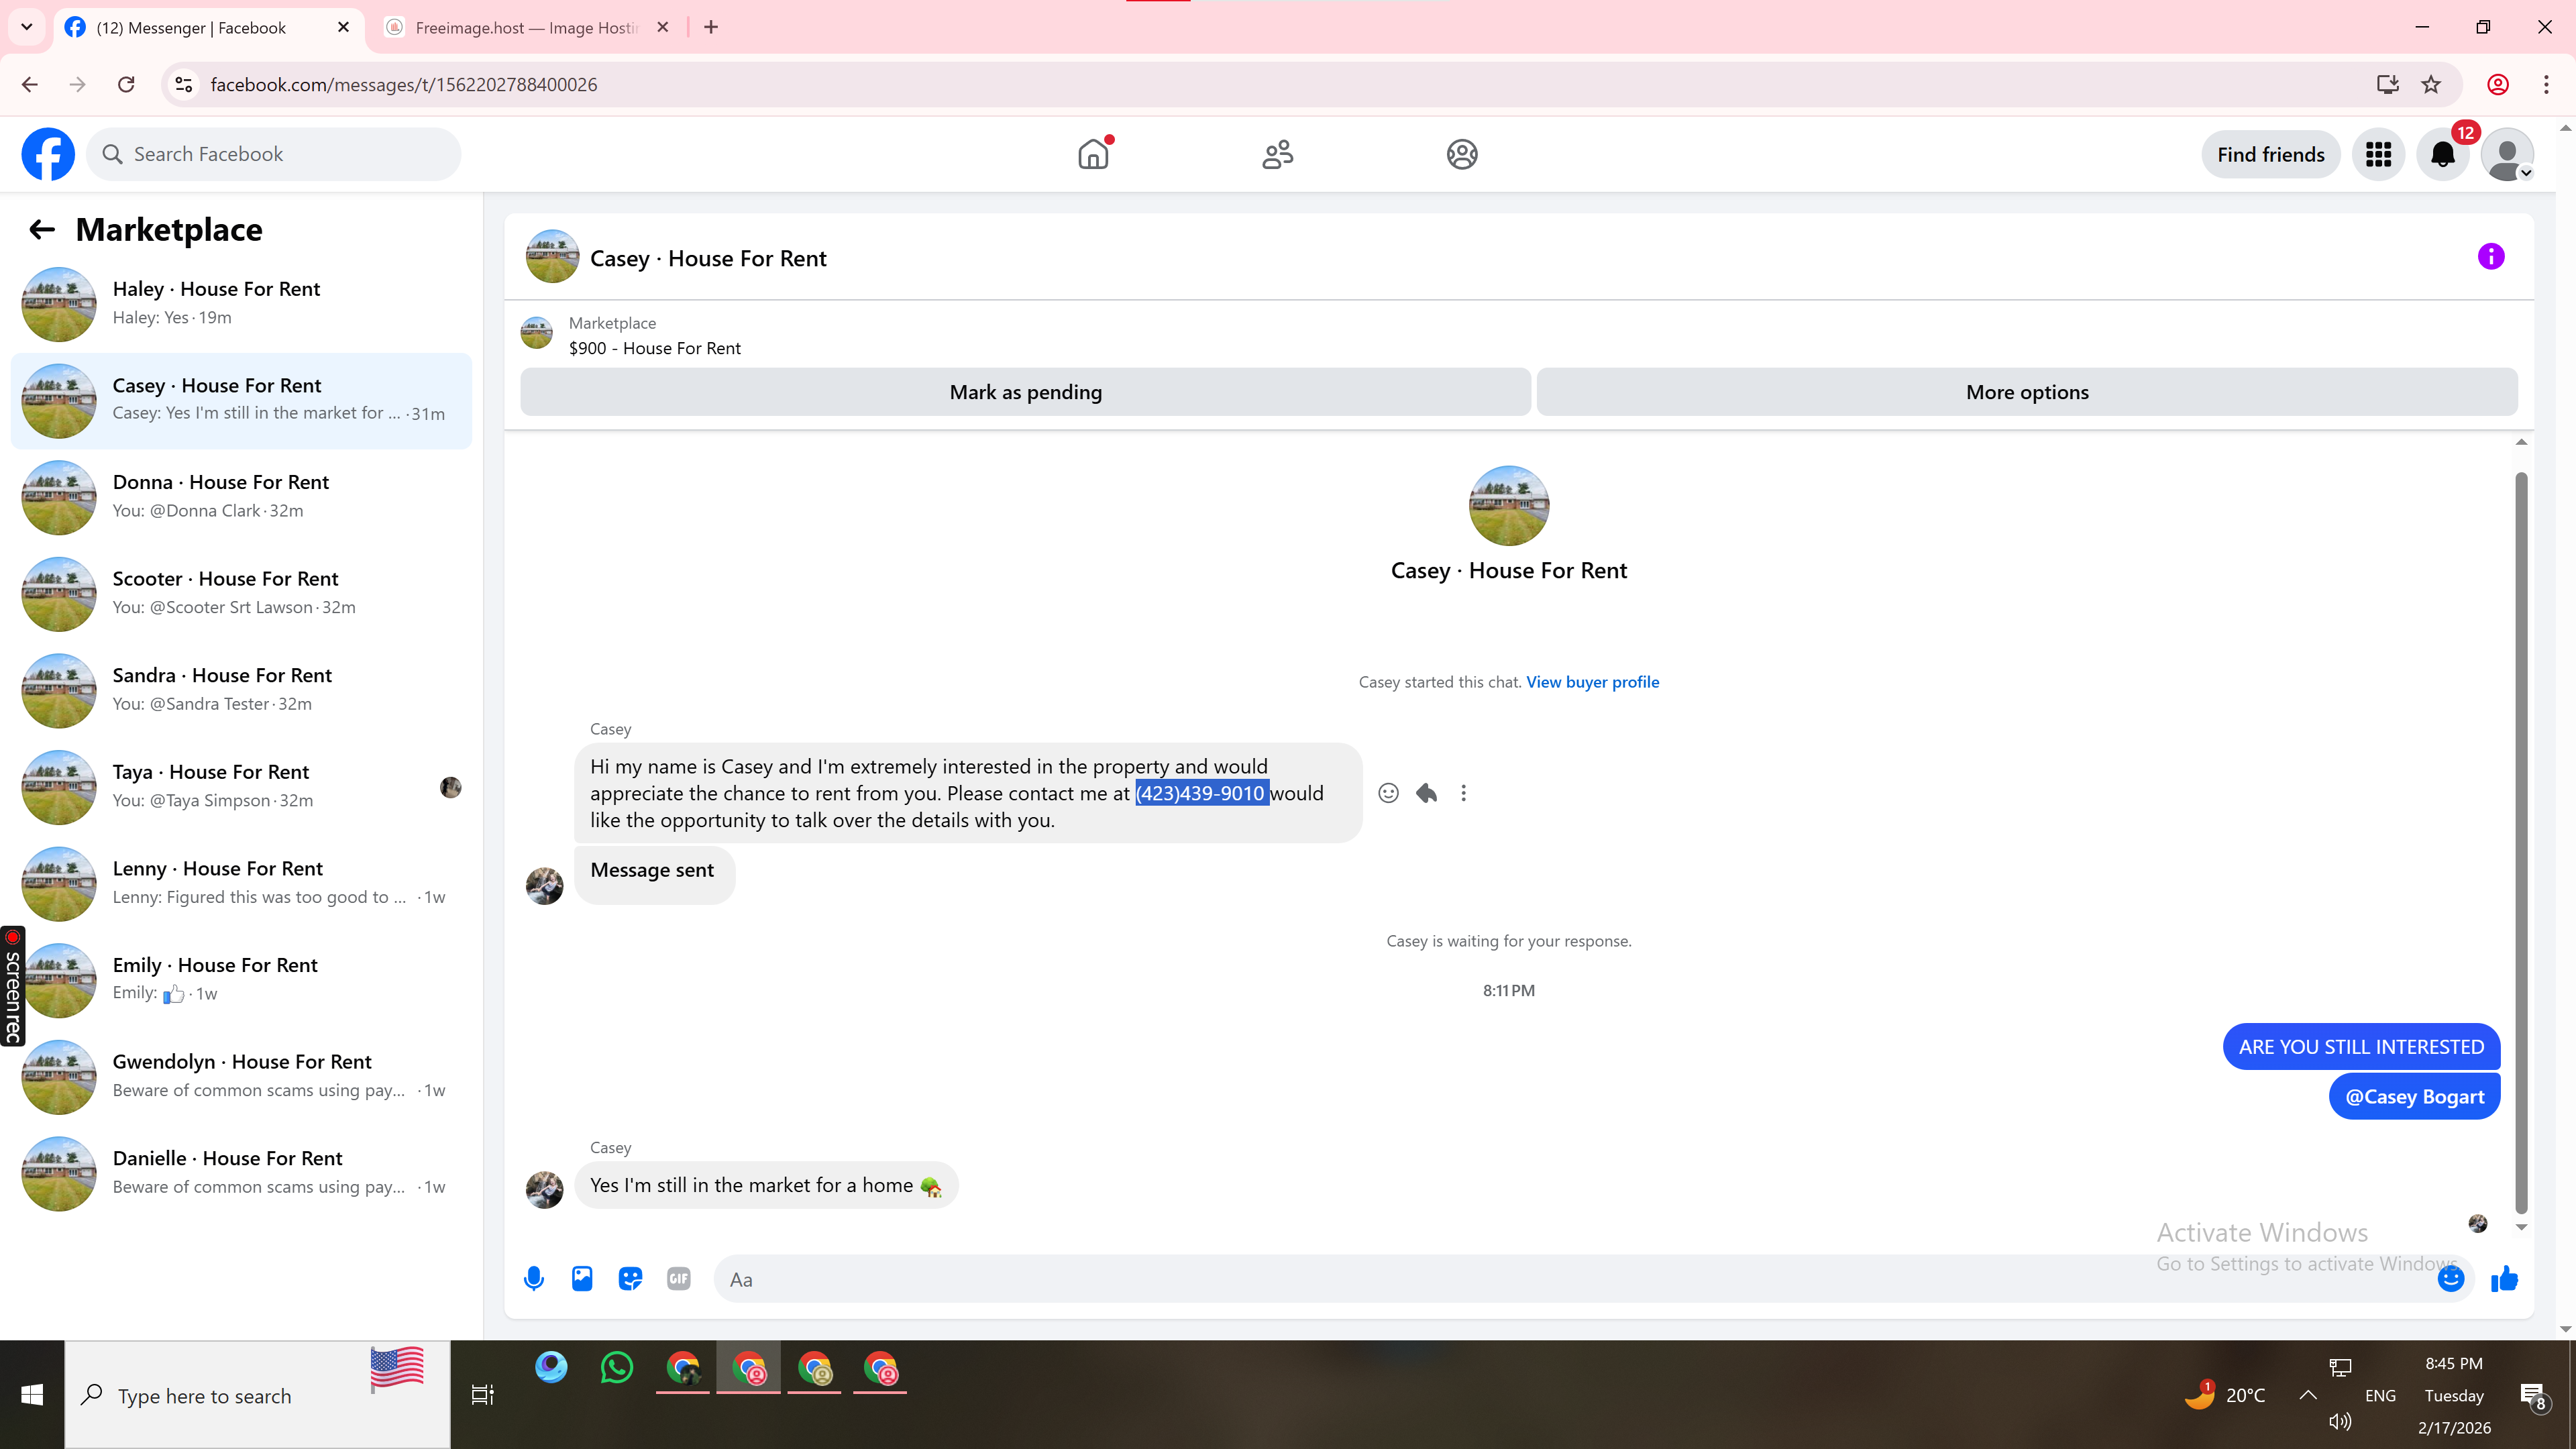Open the Chrome tab search dropdown
The width and height of the screenshot is (2576, 1449).
27,27
